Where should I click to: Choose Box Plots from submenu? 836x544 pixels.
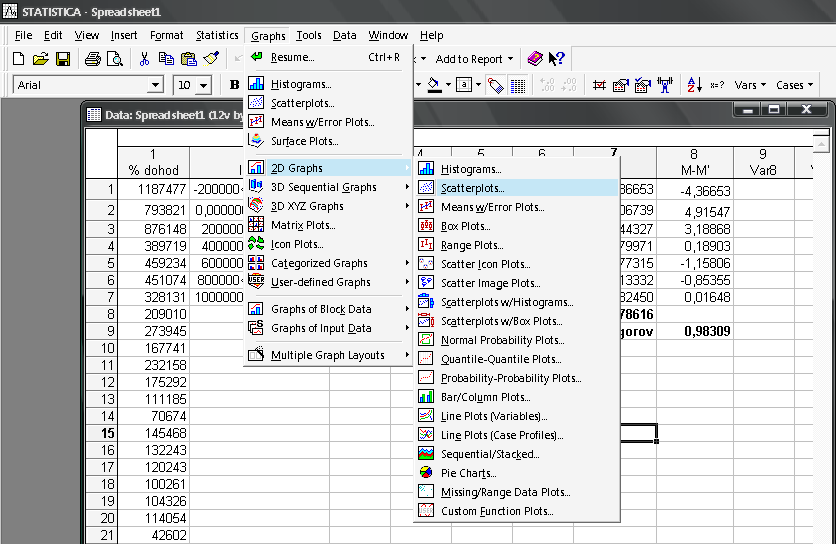click(x=517, y=226)
